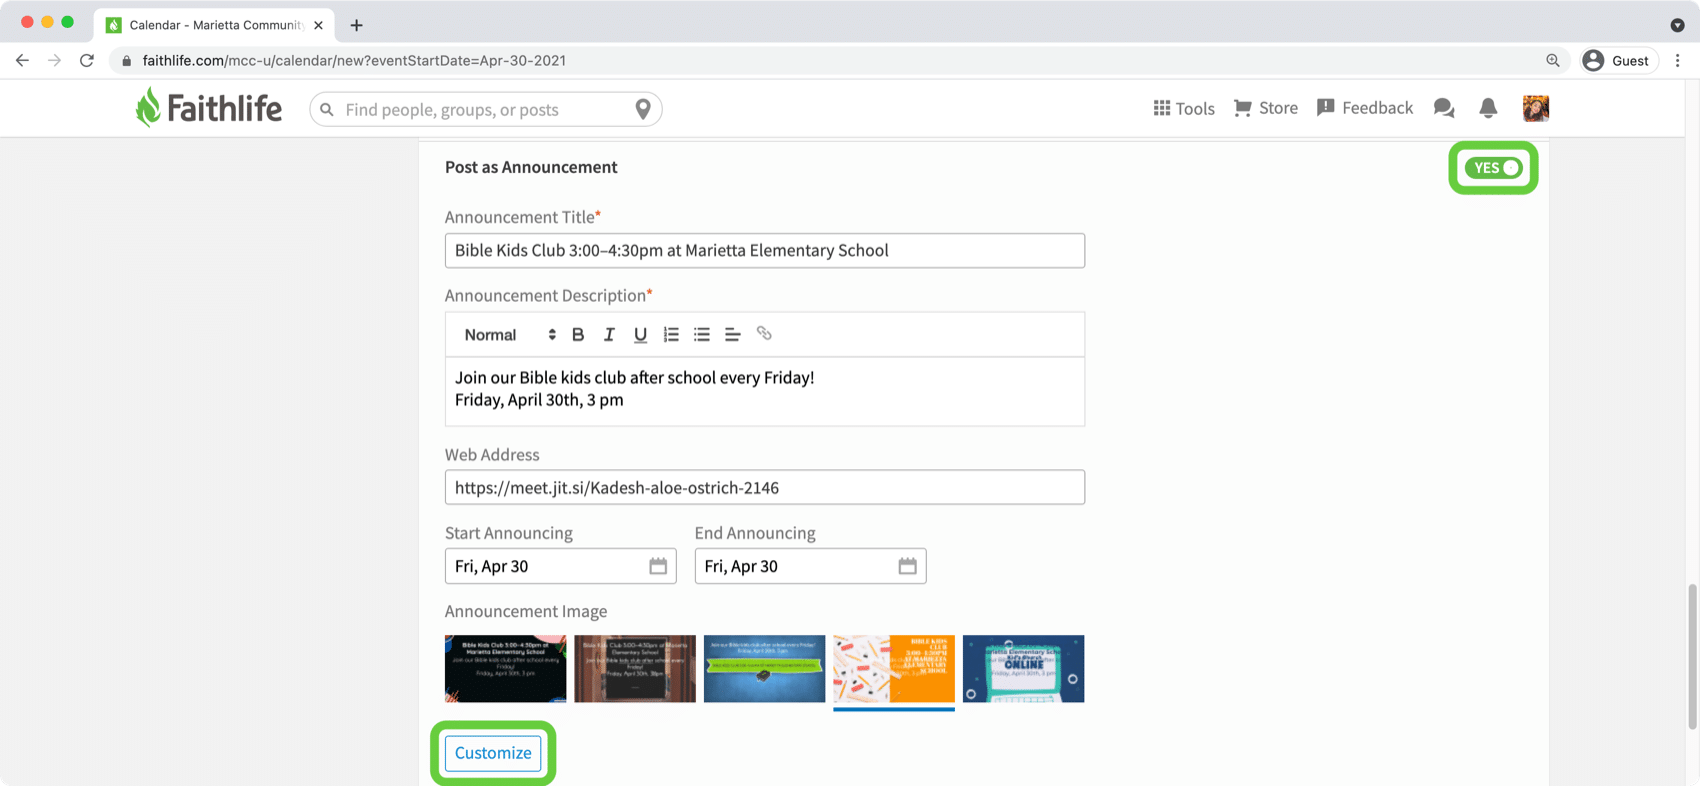Screen dimensions: 1700x786
Task: Close the Calendar - Marietta Community tab
Action: pos(318,25)
